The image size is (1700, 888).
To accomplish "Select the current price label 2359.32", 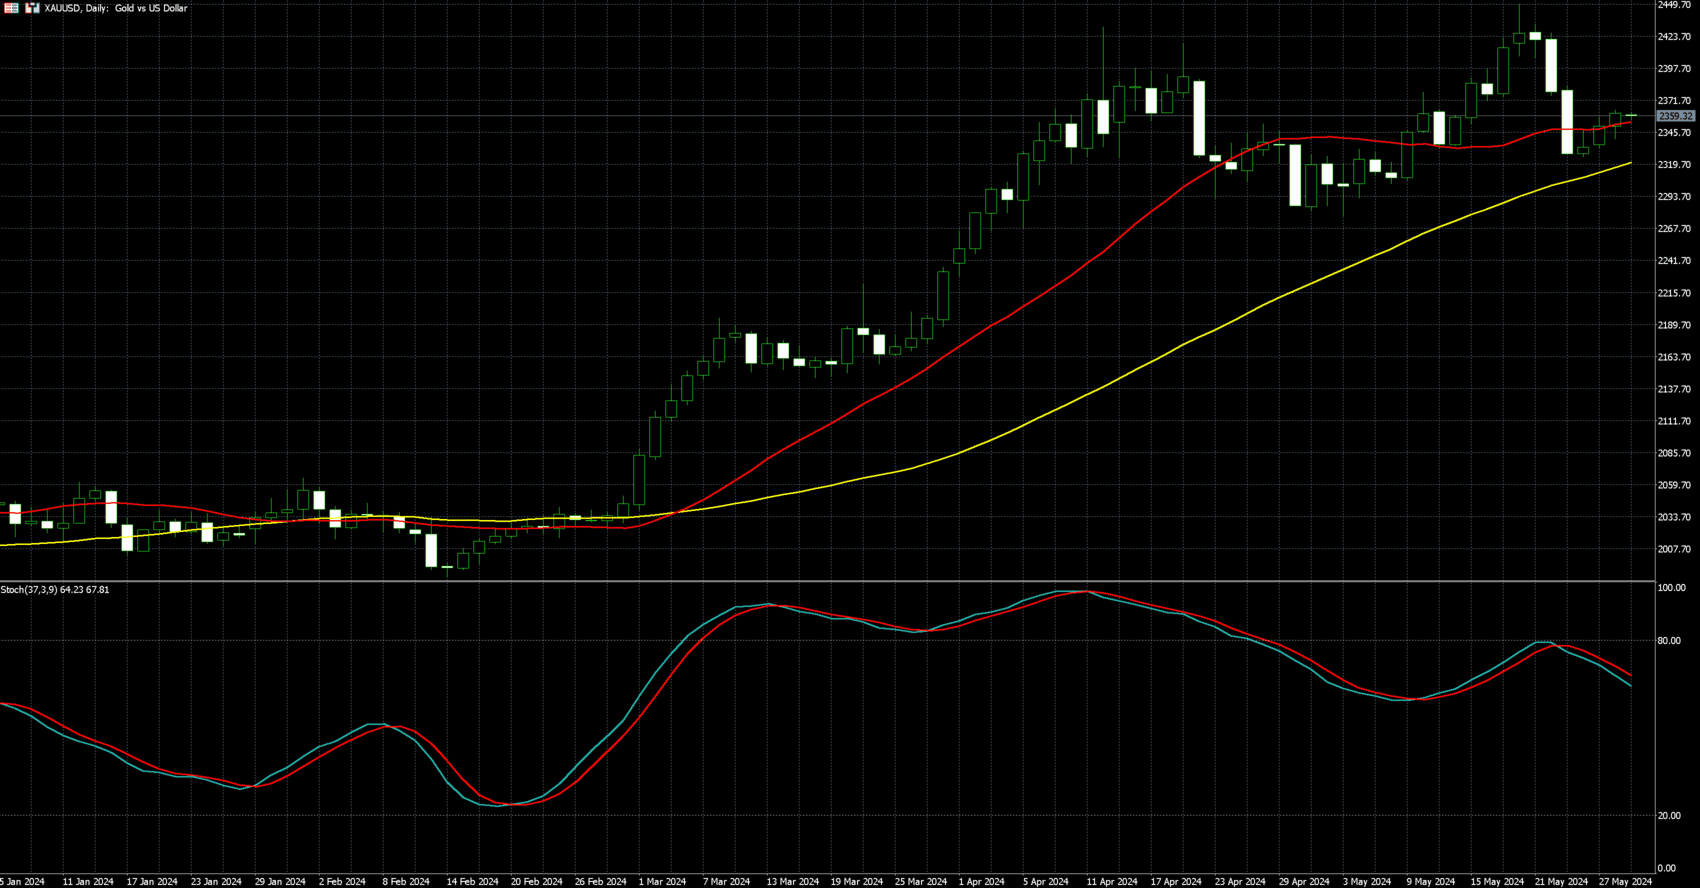I will (1676, 116).
